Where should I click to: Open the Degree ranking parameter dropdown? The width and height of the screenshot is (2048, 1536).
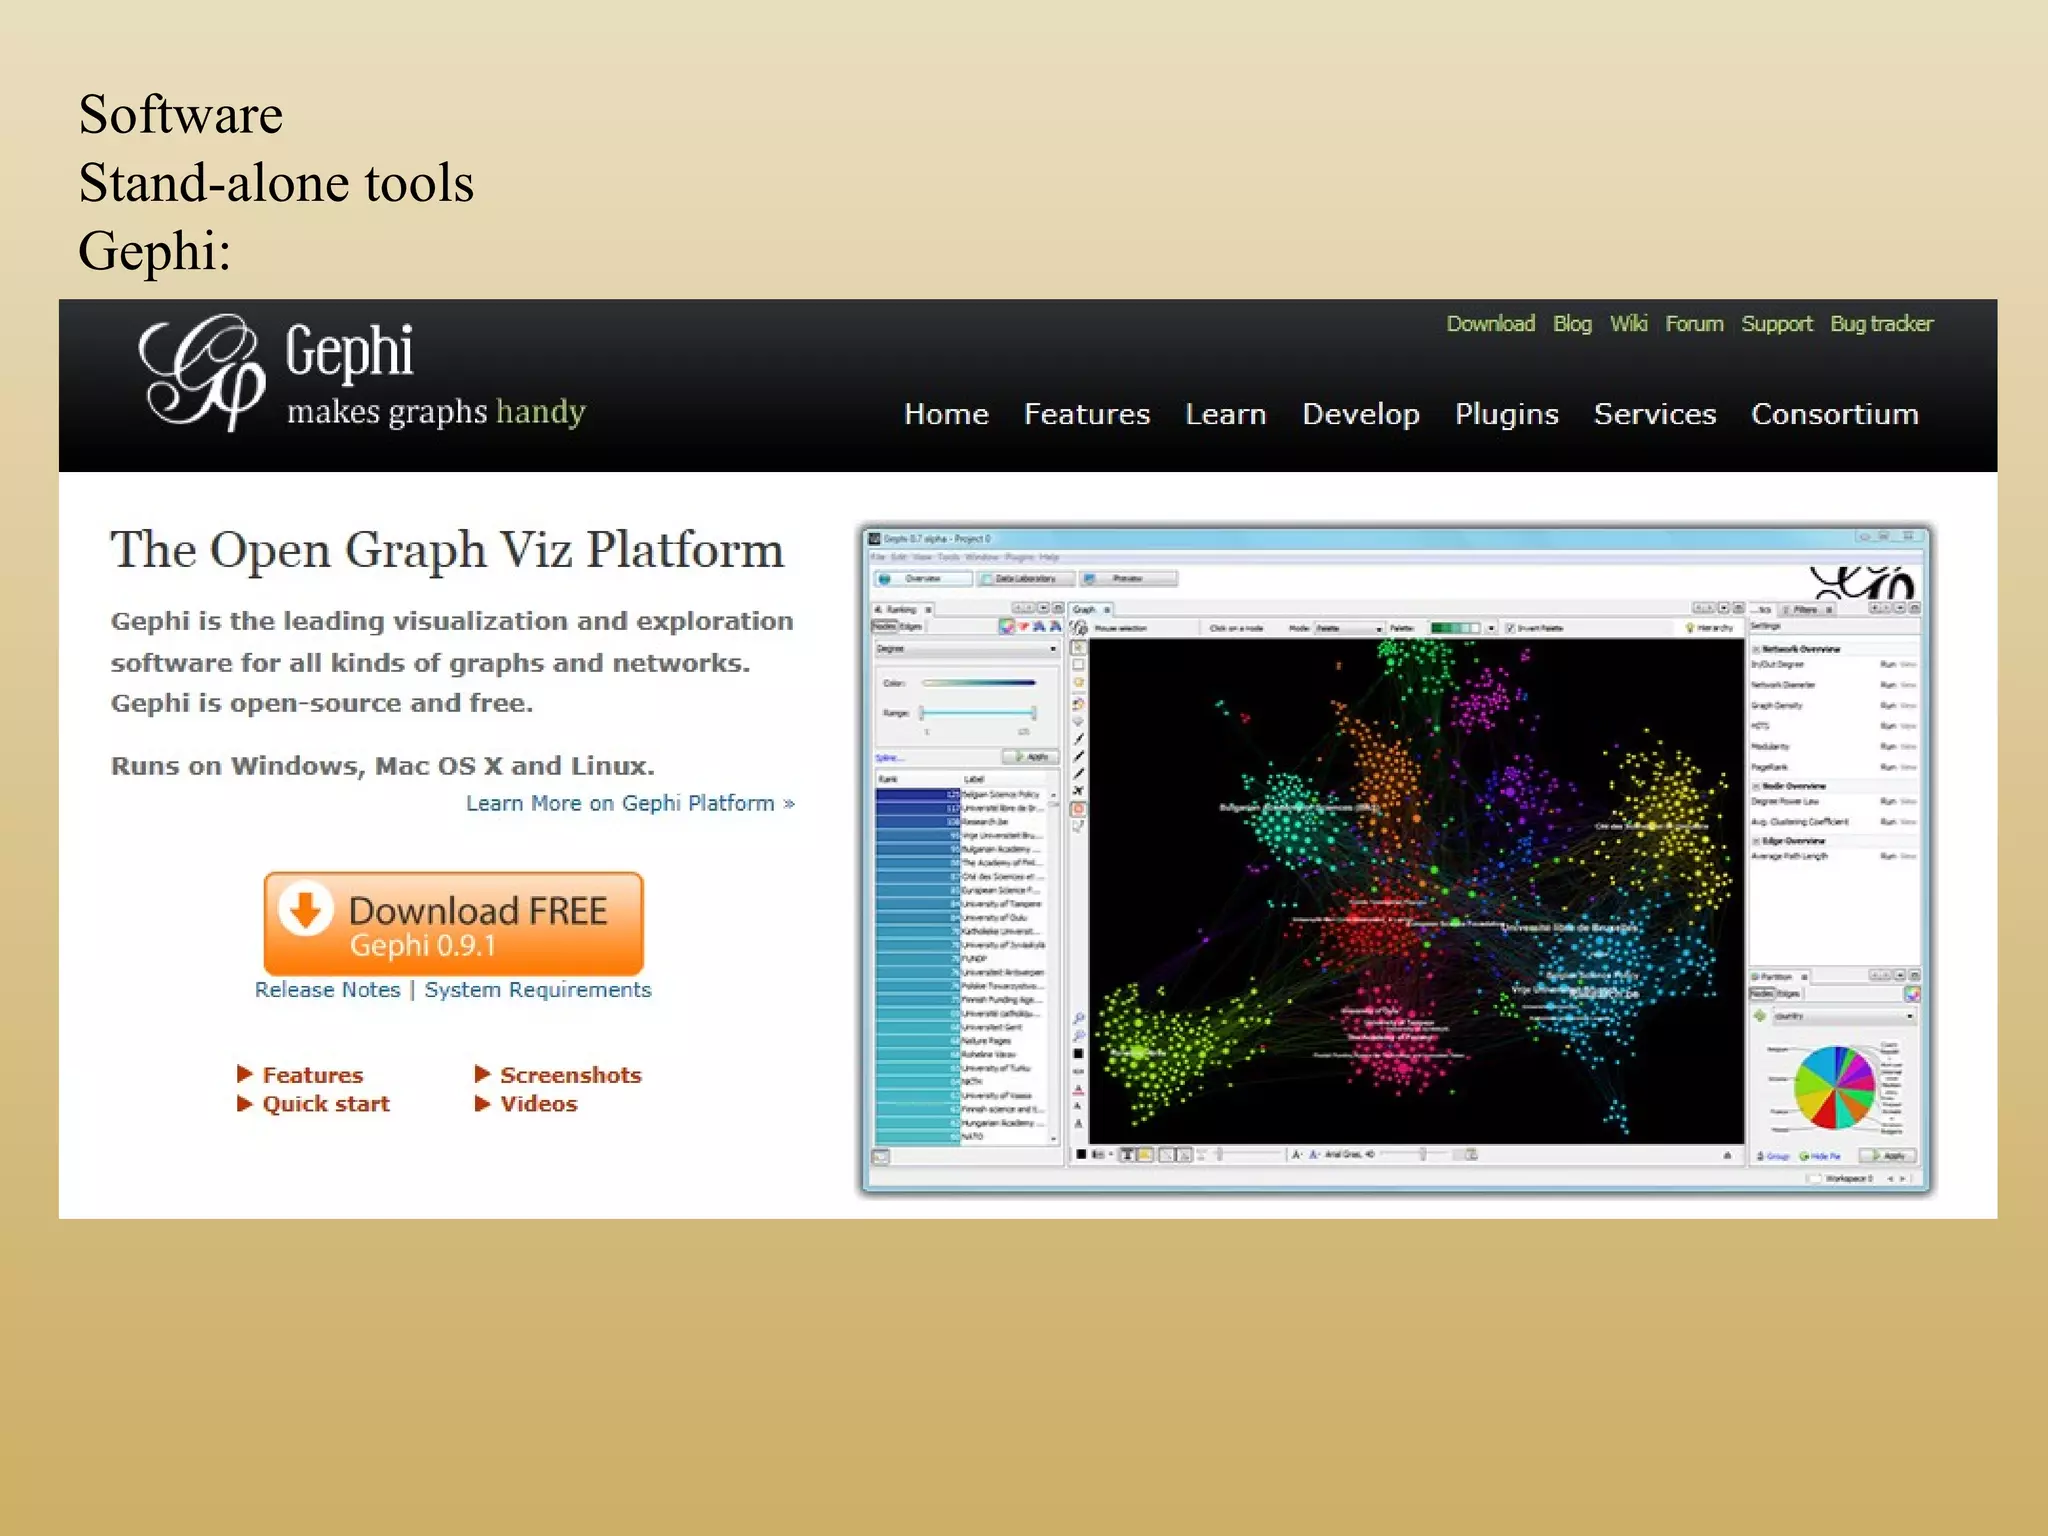click(x=966, y=649)
